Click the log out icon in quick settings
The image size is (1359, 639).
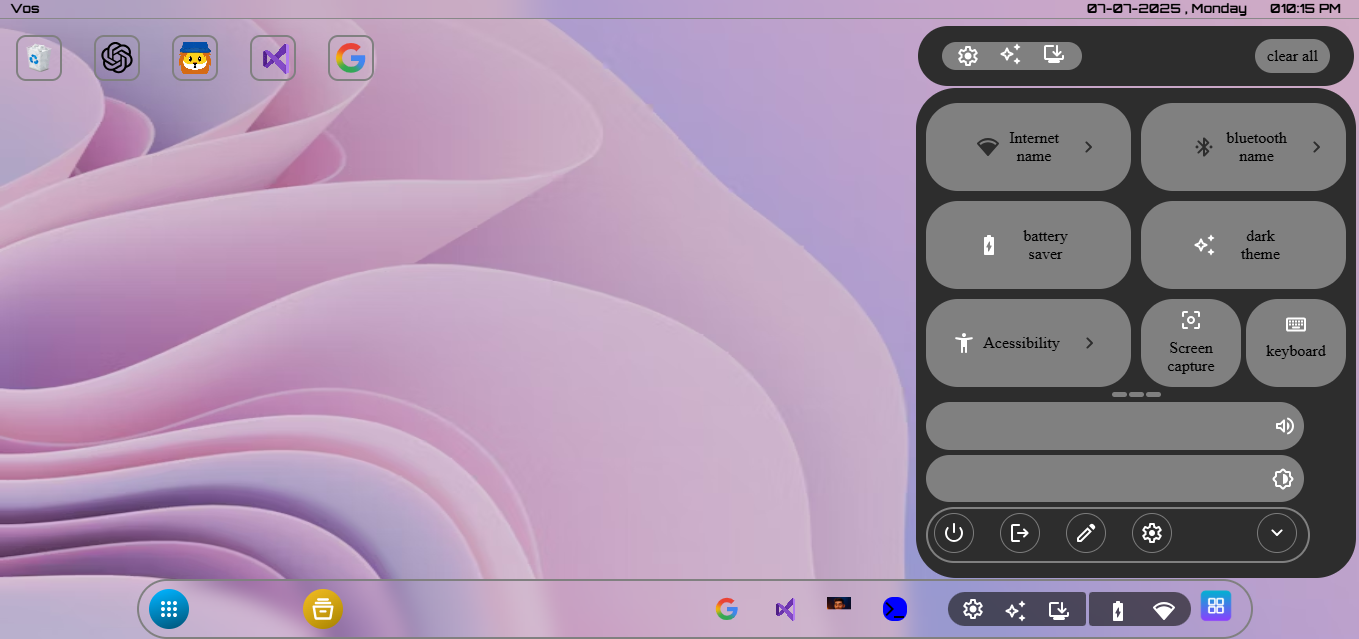pyautogui.click(x=1020, y=533)
